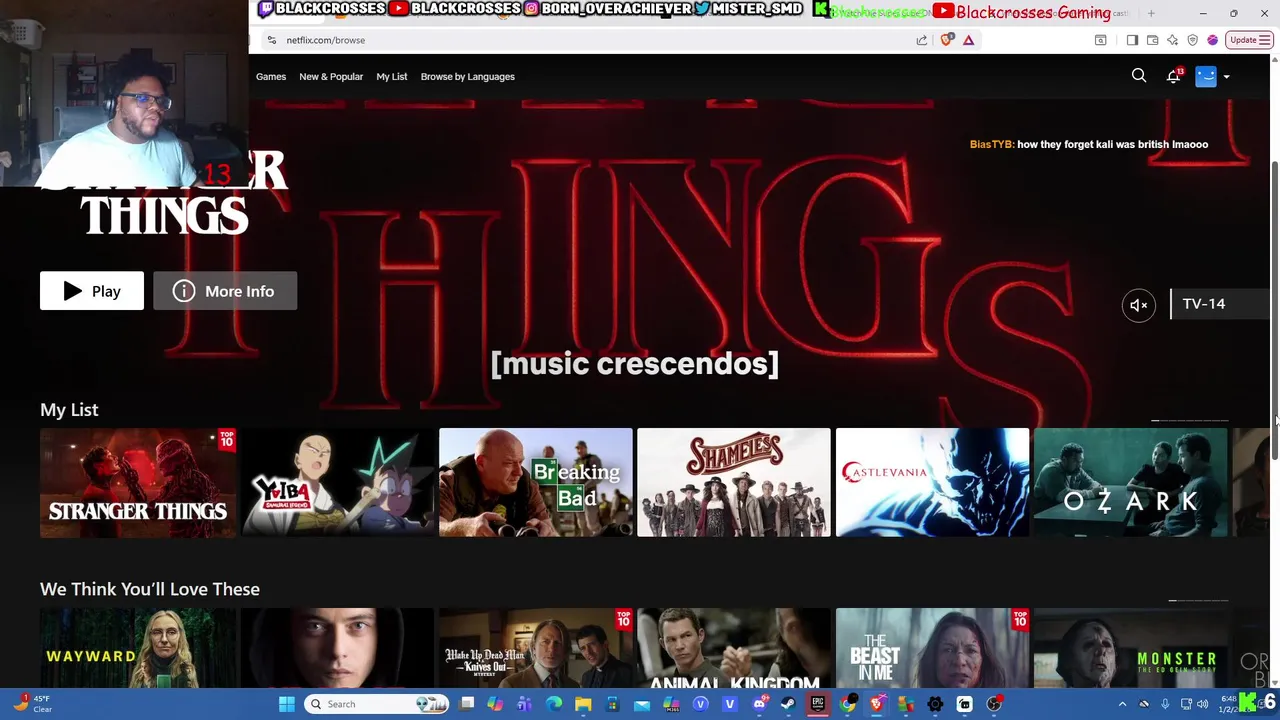Select Monster: The Ed Gein Story thumbnail
The image size is (1280, 720).
pyautogui.click(x=1131, y=648)
